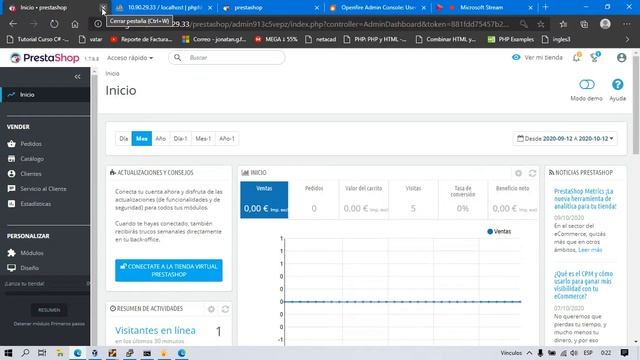Open Acceso rápido dropdown
Viewport: 640px width, 360px height.
click(x=130, y=58)
